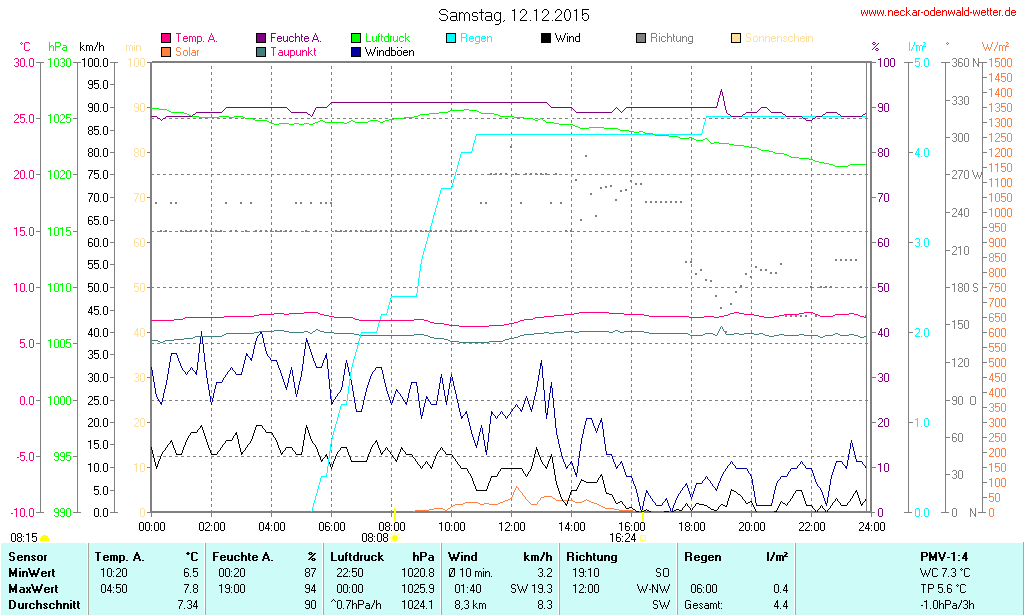Click the gray Richtung legend swatch
Viewport: 1024px width, 615px height.
click(x=641, y=39)
